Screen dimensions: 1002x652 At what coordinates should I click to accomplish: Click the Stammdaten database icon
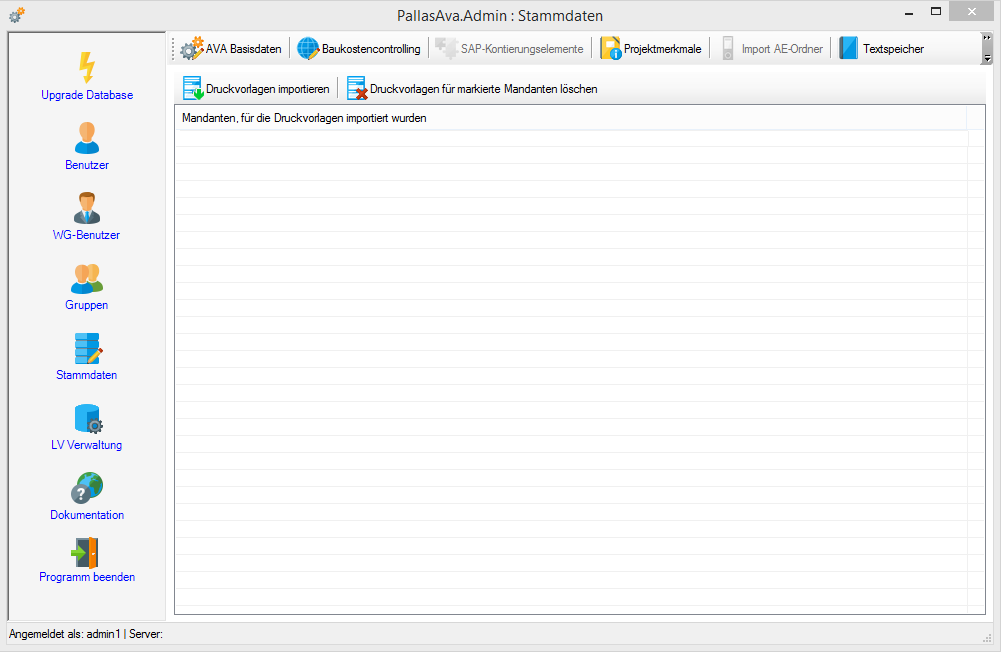click(88, 348)
